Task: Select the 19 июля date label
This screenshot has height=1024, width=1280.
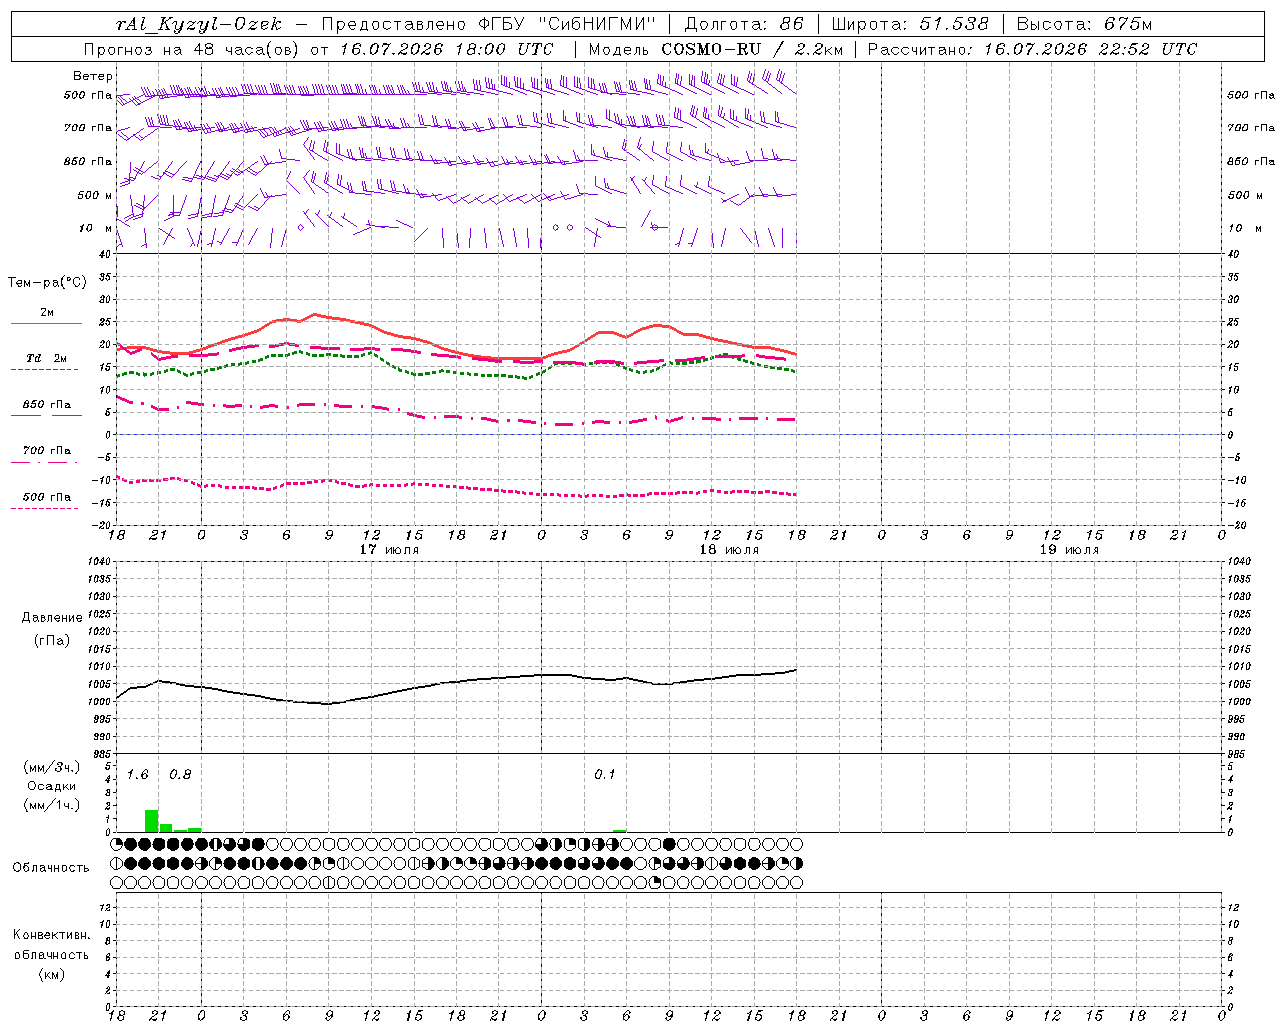Action: (1069, 550)
